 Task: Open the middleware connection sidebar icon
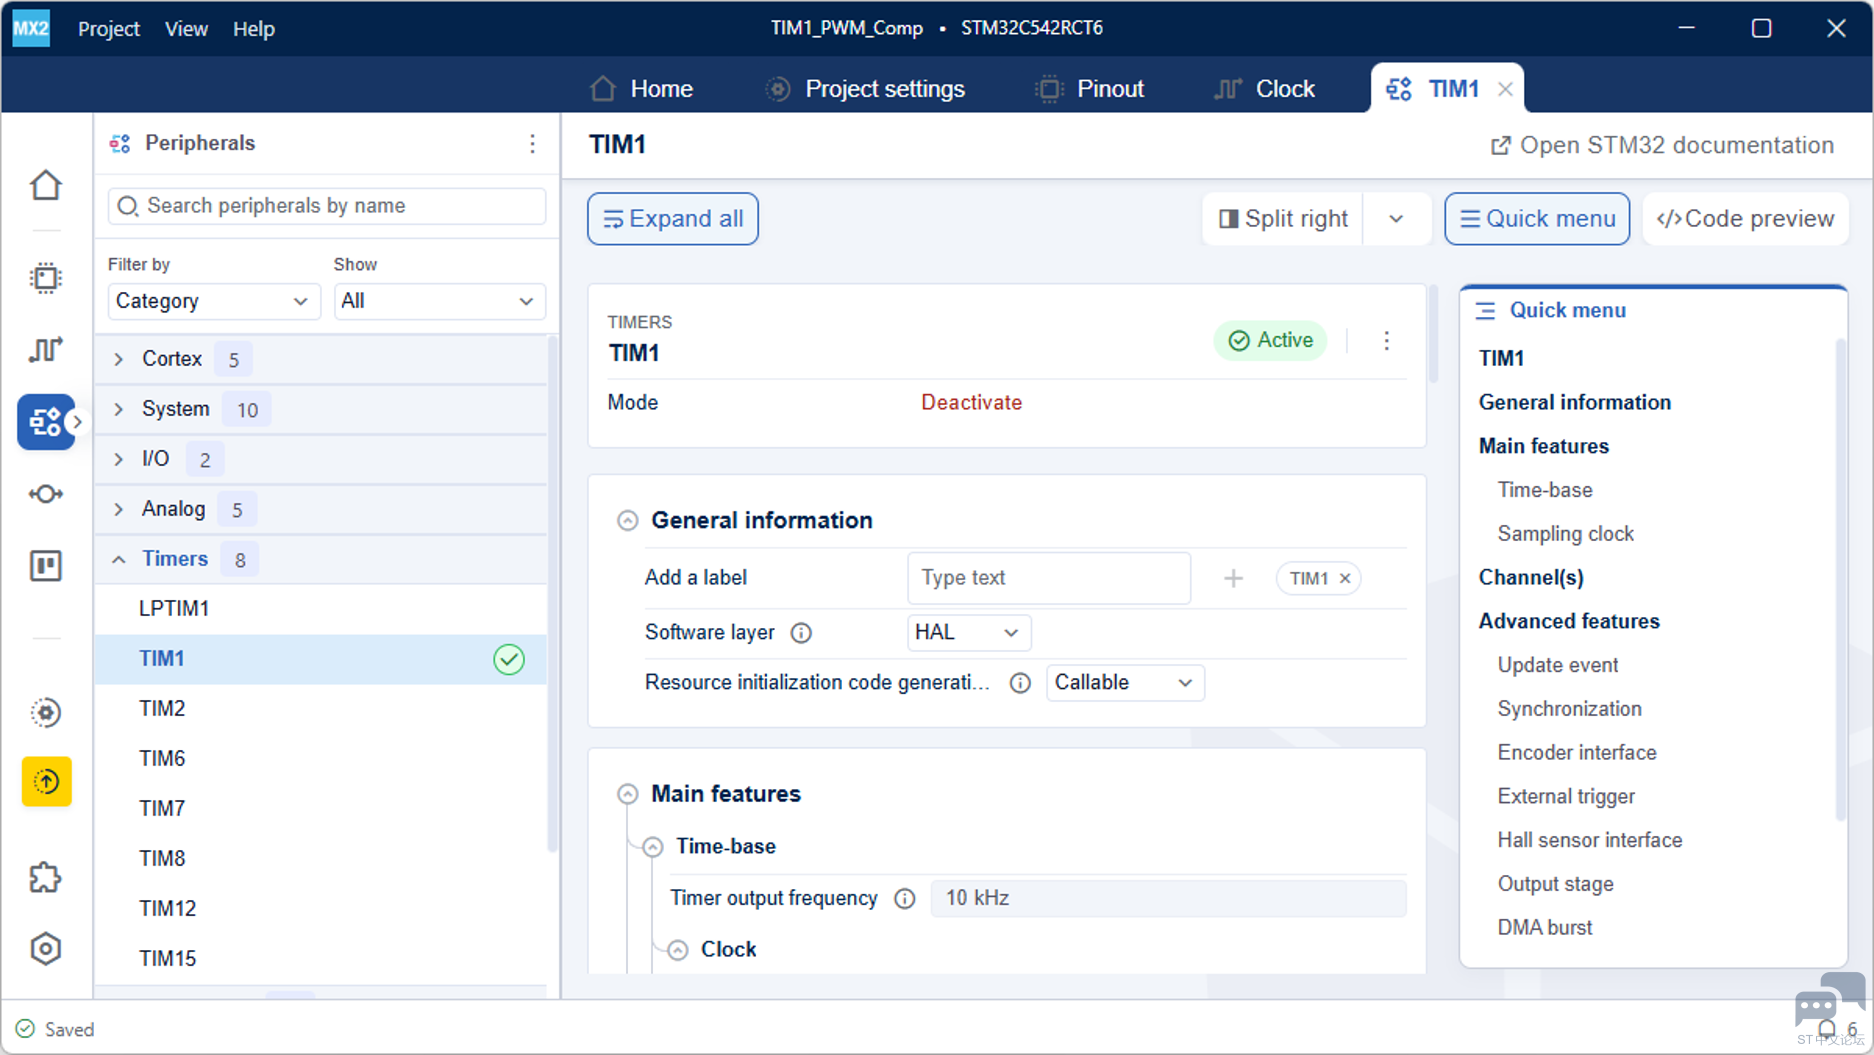pos(46,494)
